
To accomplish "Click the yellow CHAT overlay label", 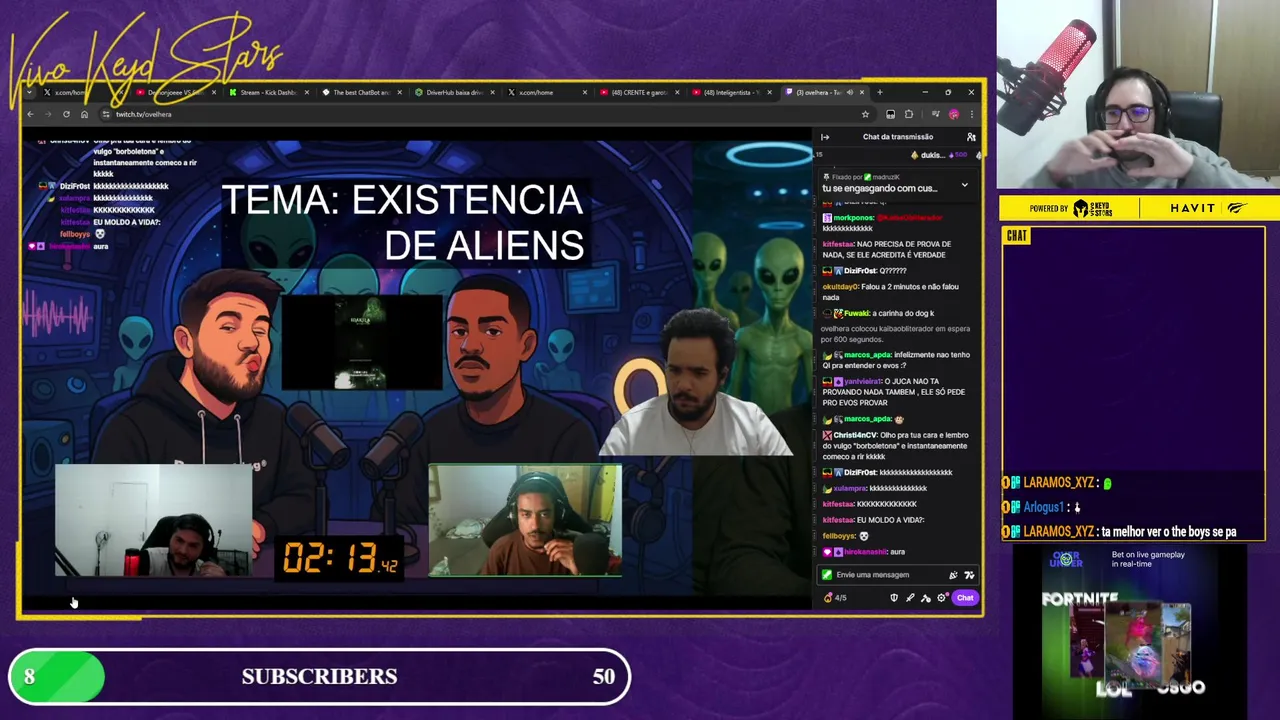I will coord(1017,236).
